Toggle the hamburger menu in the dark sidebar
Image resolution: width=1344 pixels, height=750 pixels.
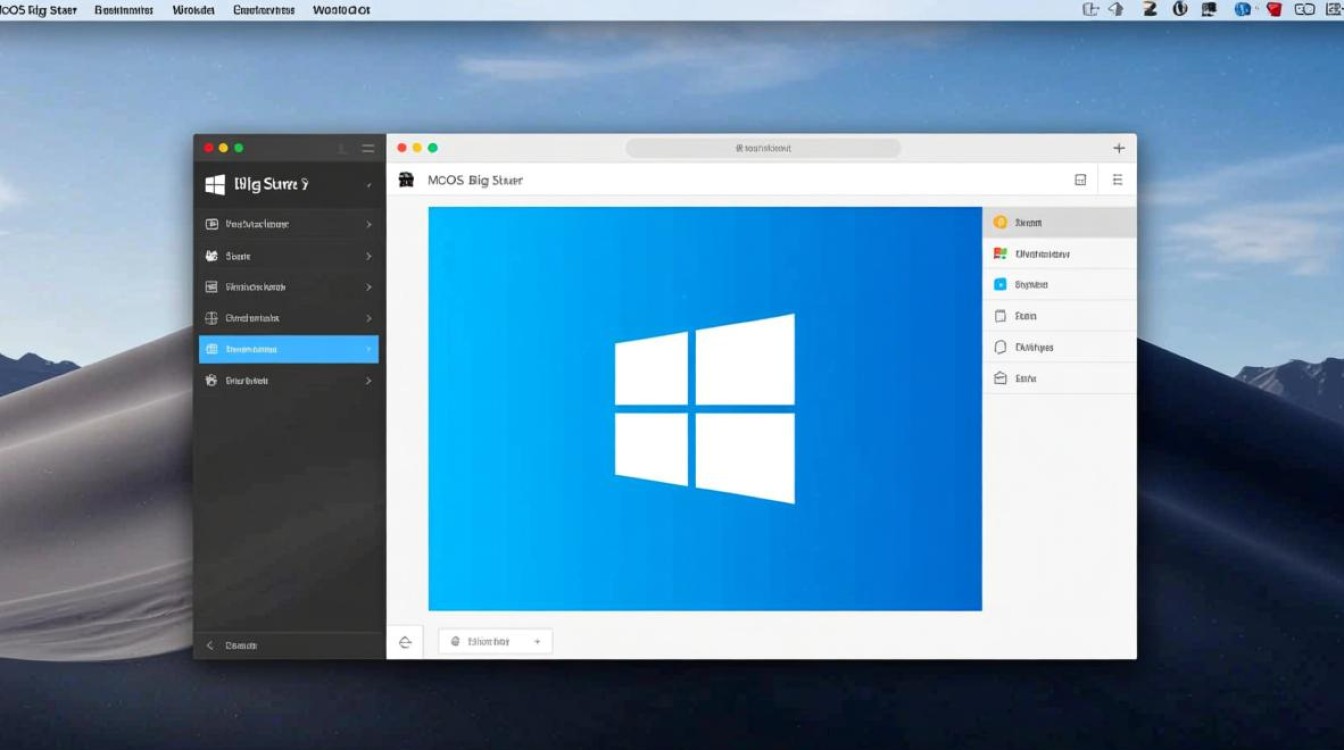coord(368,147)
